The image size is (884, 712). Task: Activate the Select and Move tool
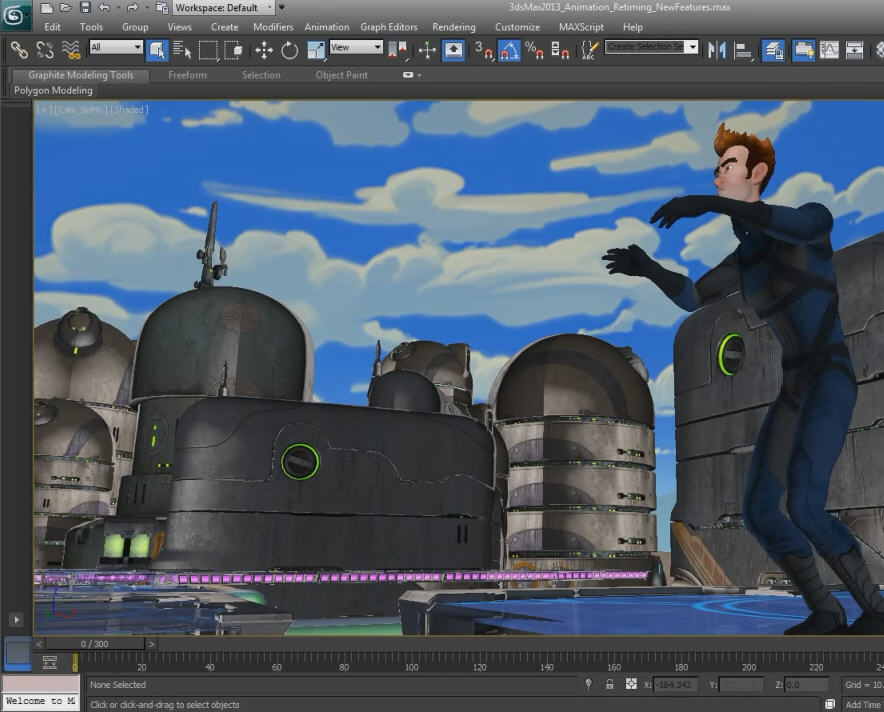click(264, 49)
